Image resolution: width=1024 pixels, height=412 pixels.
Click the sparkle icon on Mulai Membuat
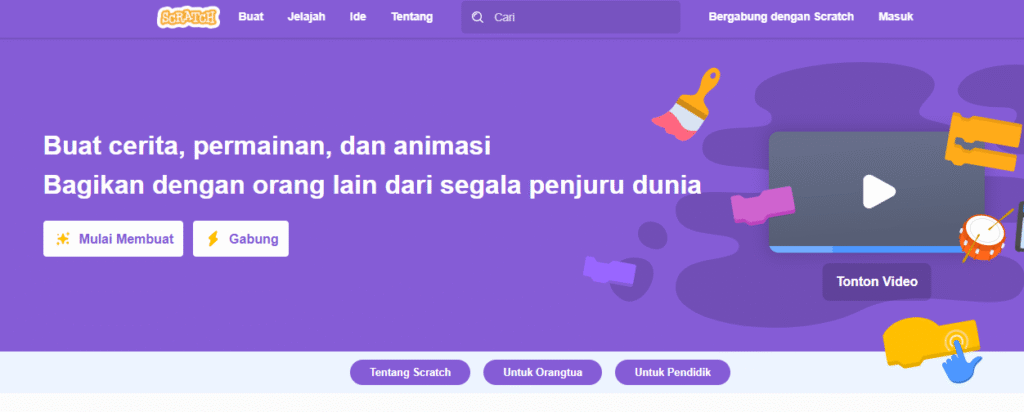[x=63, y=239]
